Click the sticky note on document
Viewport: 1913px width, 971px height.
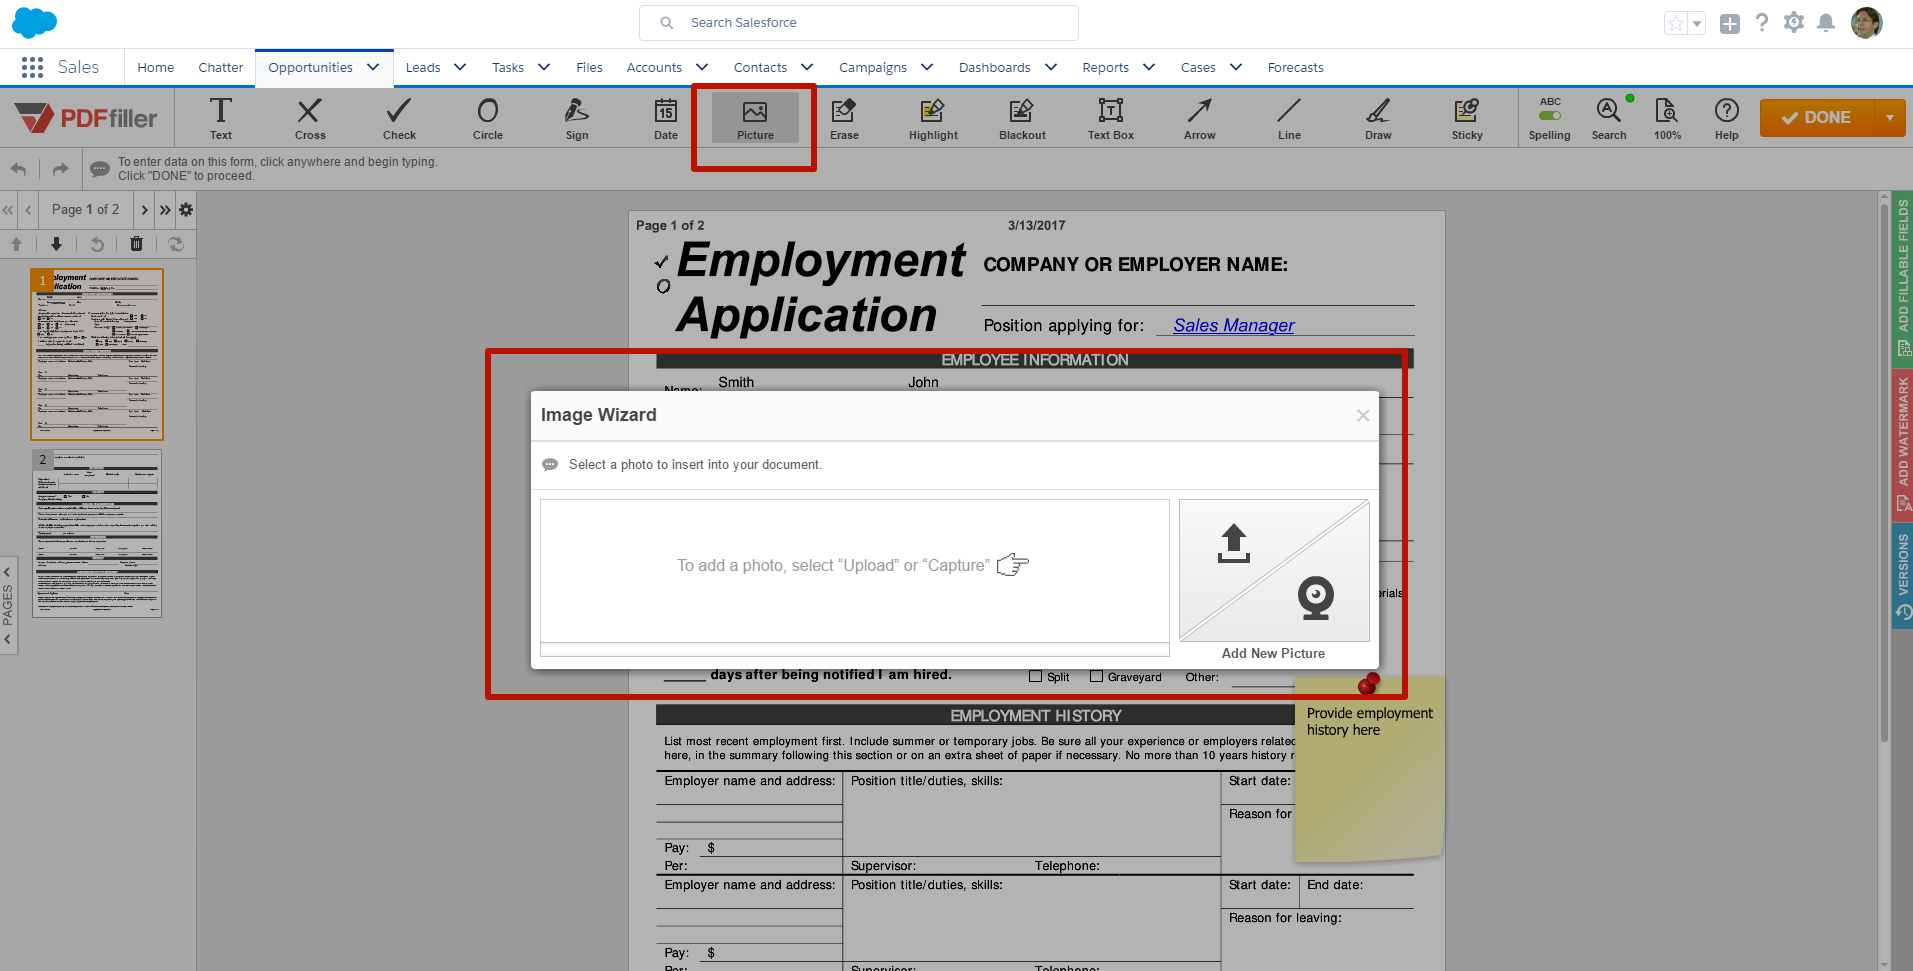[1369, 768]
